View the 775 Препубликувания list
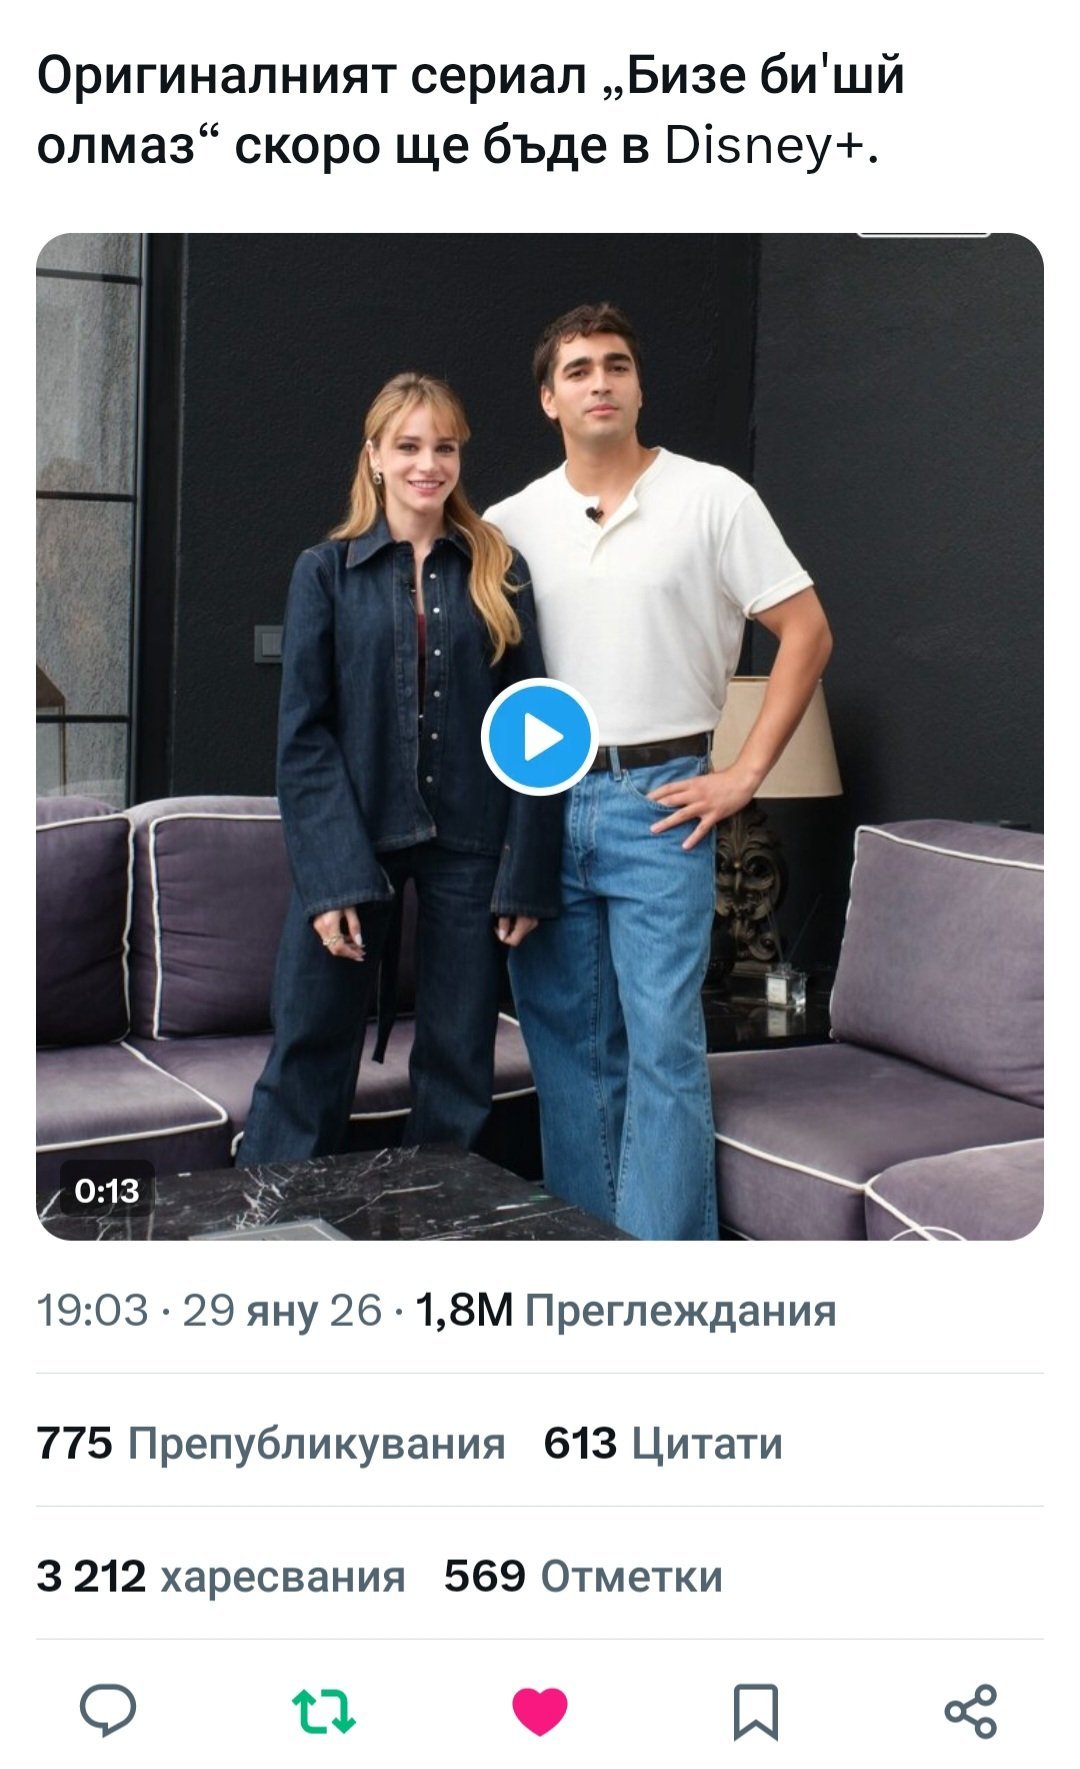The width and height of the screenshot is (1080, 1769). click(x=271, y=1444)
